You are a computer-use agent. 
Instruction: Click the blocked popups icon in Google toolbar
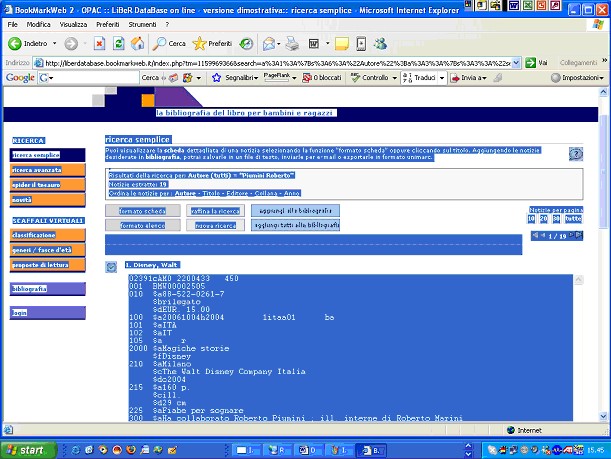(307, 78)
